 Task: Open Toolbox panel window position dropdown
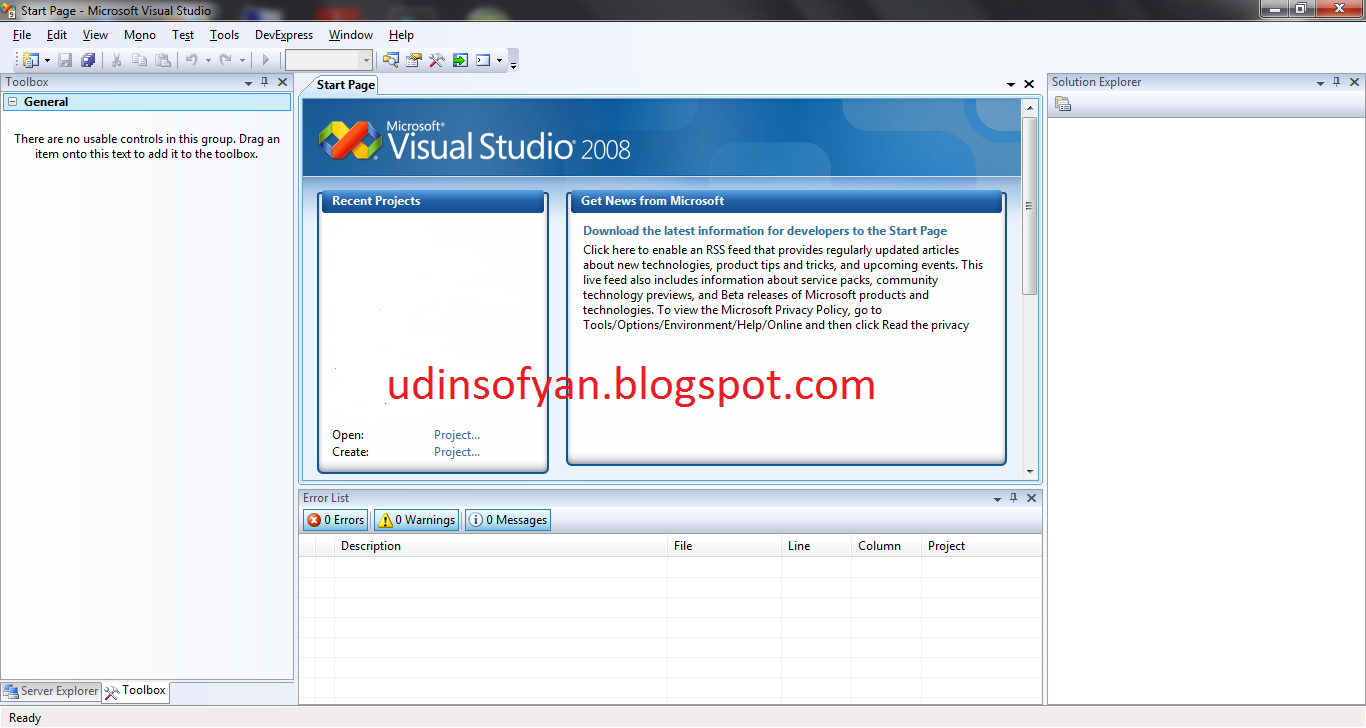[x=249, y=83]
